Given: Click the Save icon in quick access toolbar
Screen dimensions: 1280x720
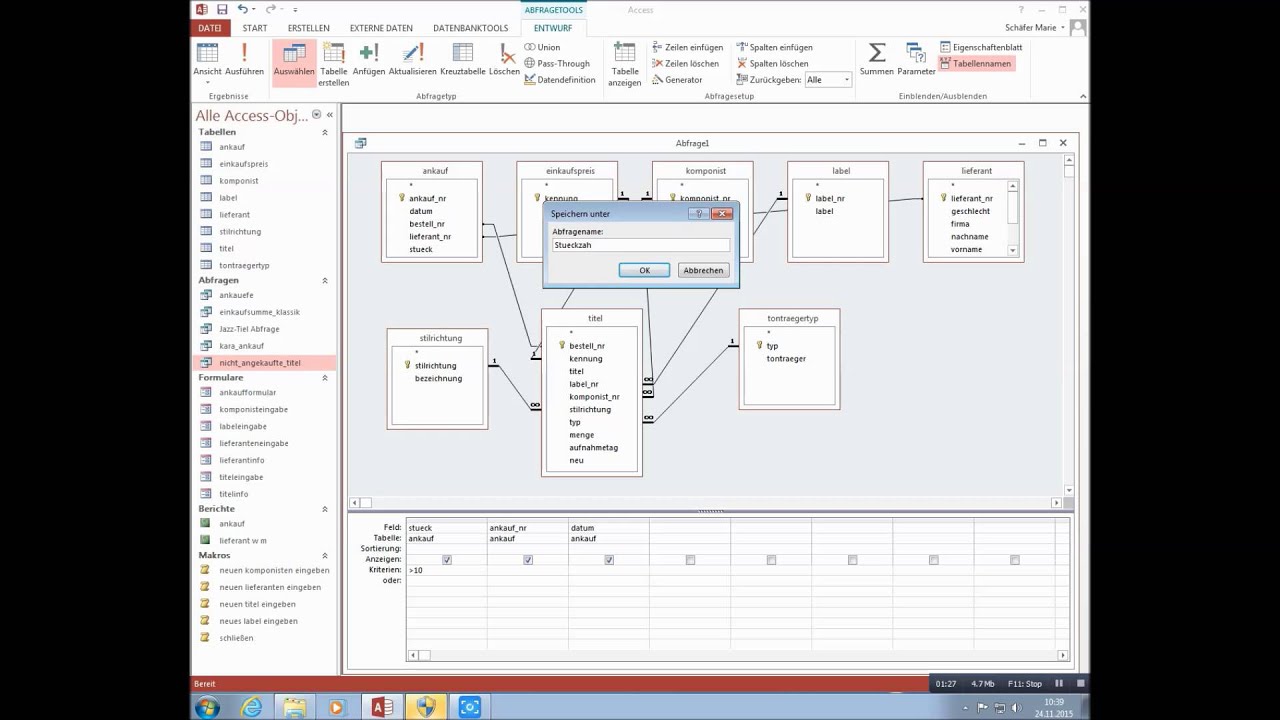Looking at the screenshot, I should tap(222, 9).
